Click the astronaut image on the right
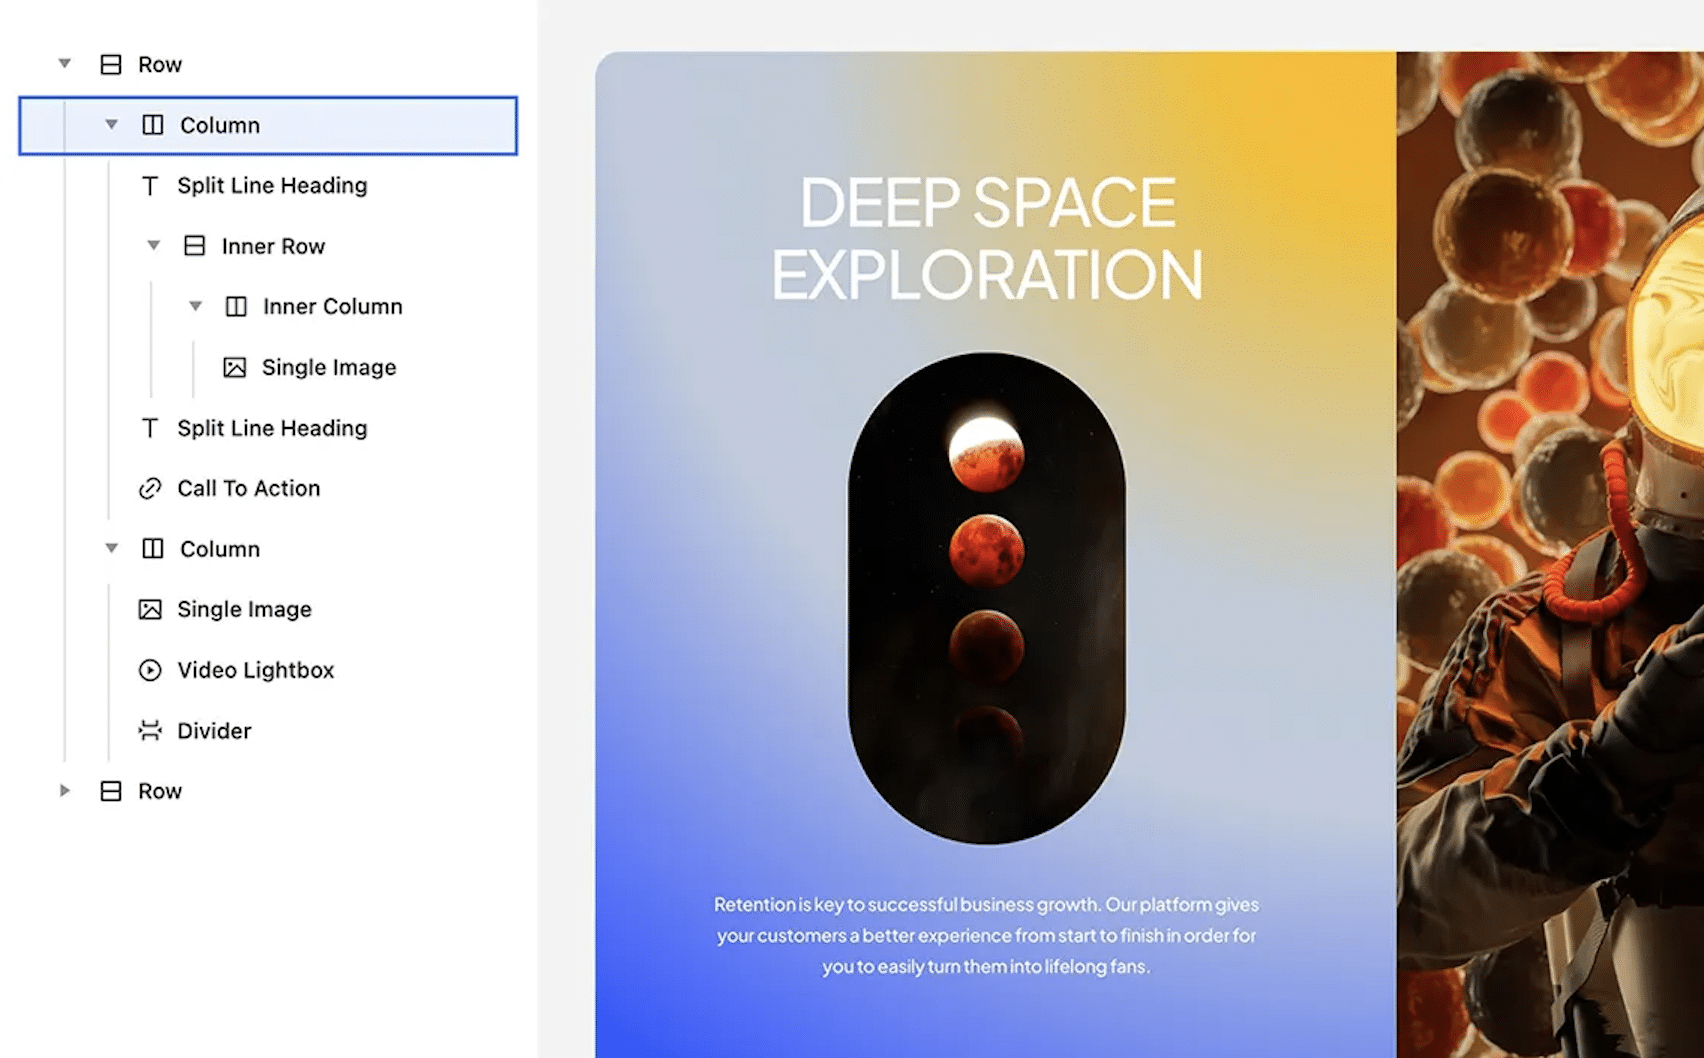The width and height of the screenshot is (1704, 1058). pos(1550,555)
